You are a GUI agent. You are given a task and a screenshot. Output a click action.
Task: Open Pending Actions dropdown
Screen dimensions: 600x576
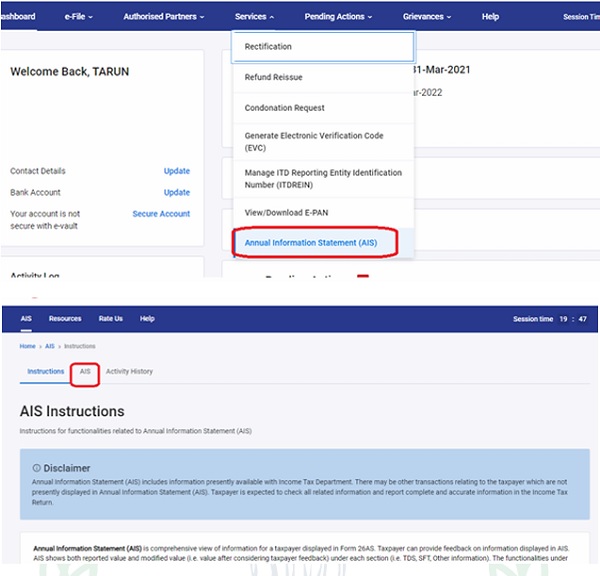tap(338, 16)
